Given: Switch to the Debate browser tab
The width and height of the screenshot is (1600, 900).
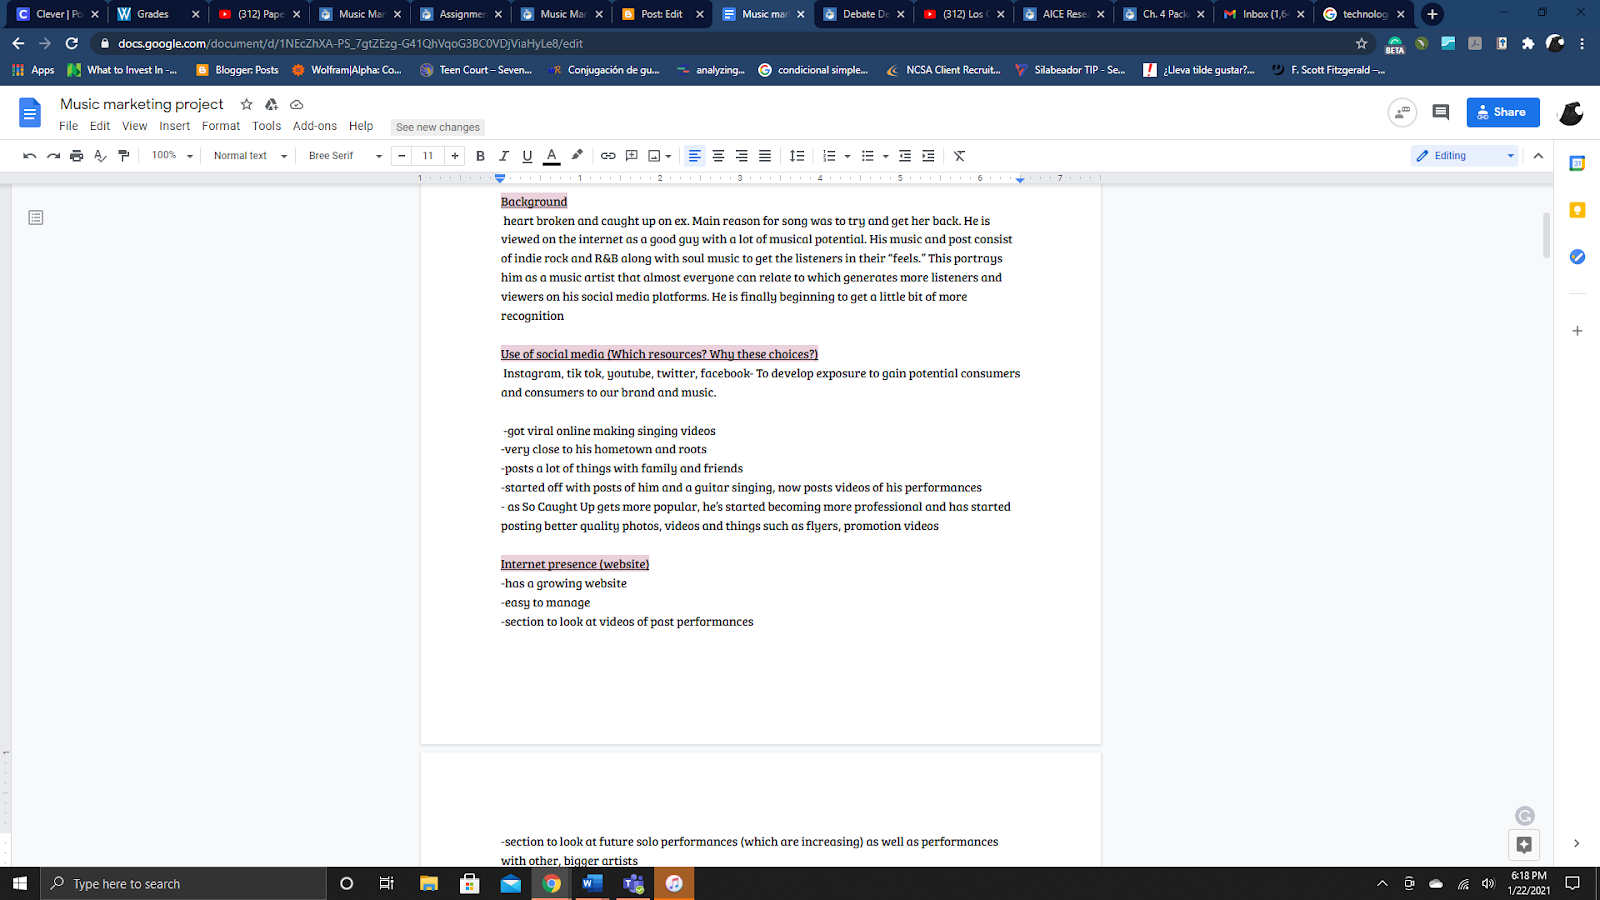Looking at the screenshot, I should click(862, 14).
